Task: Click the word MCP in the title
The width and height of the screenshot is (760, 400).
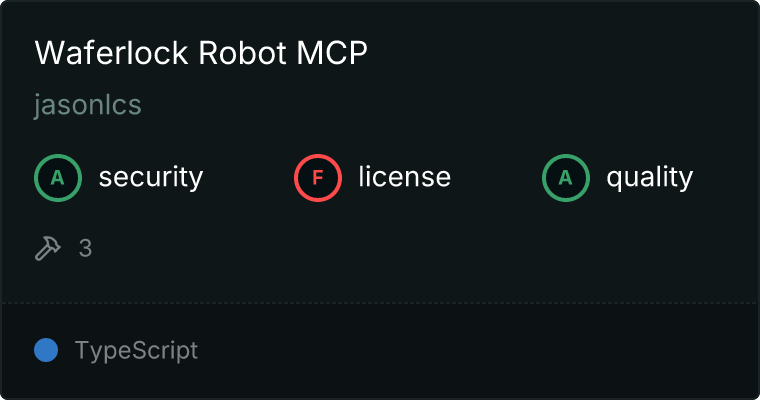Action: [x=332, y=52]
